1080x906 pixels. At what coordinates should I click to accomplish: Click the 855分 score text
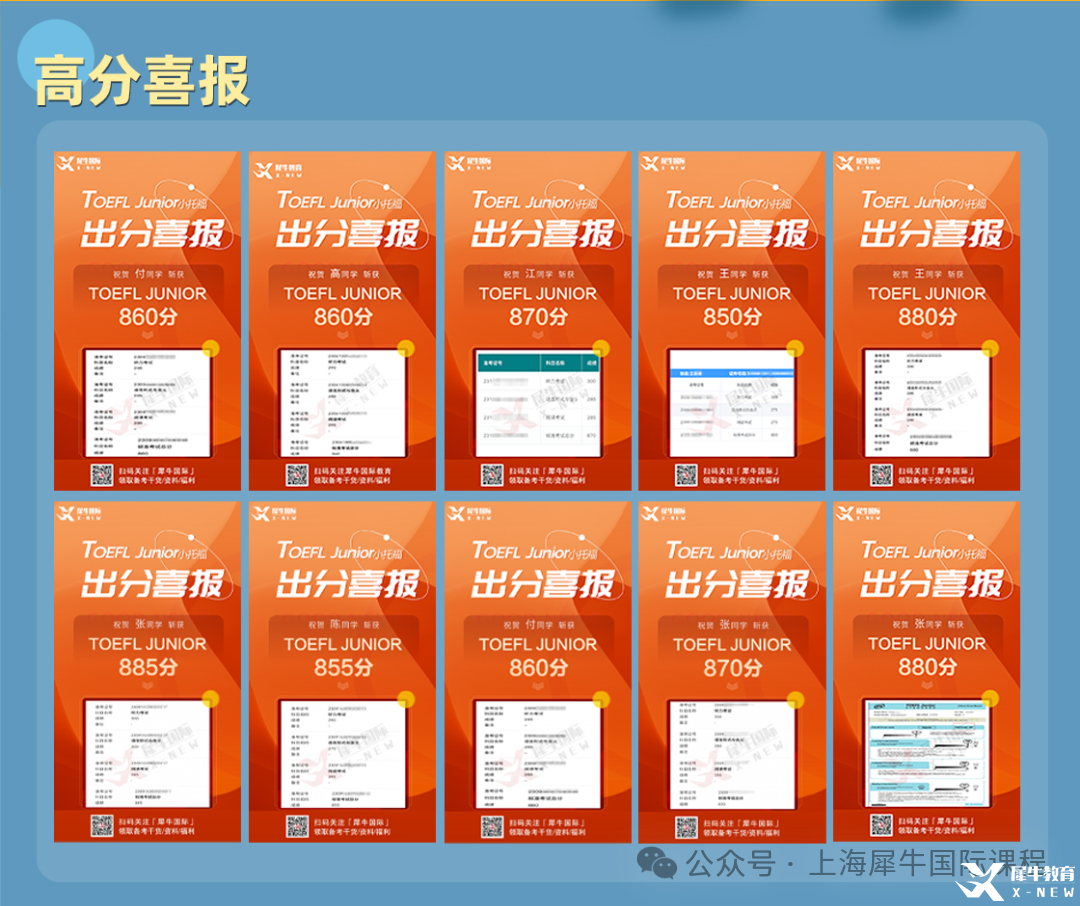pos(343,668)
